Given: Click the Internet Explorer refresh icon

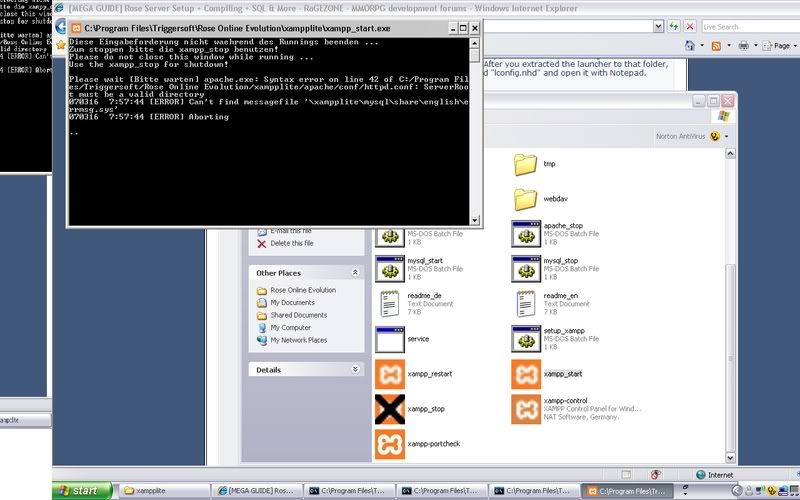Looking at the screenshot, I should [673, 27].
